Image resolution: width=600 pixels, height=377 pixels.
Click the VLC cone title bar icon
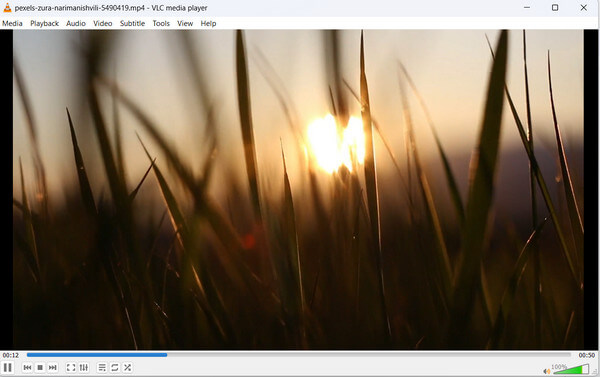(x=7, y=8)
